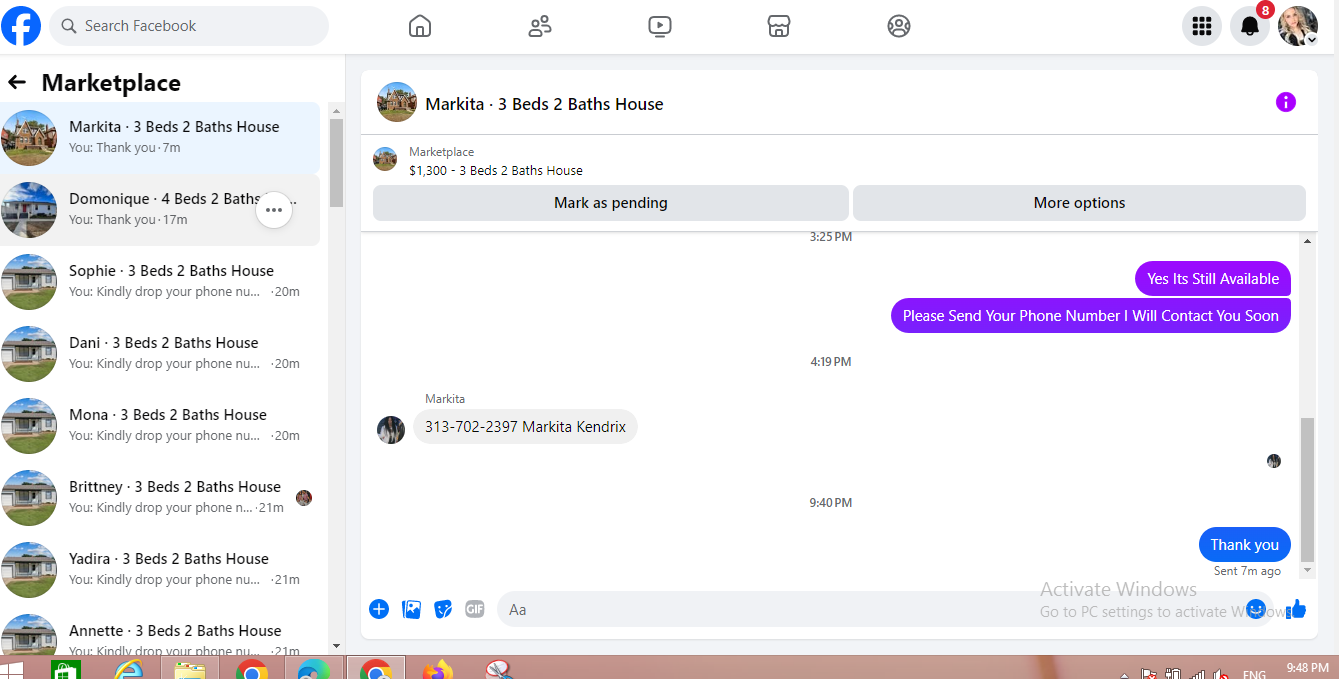Open Mona 3 Beds 2 Baths conversation
This screenshot has width=1339, height=679.
[160, 426]
